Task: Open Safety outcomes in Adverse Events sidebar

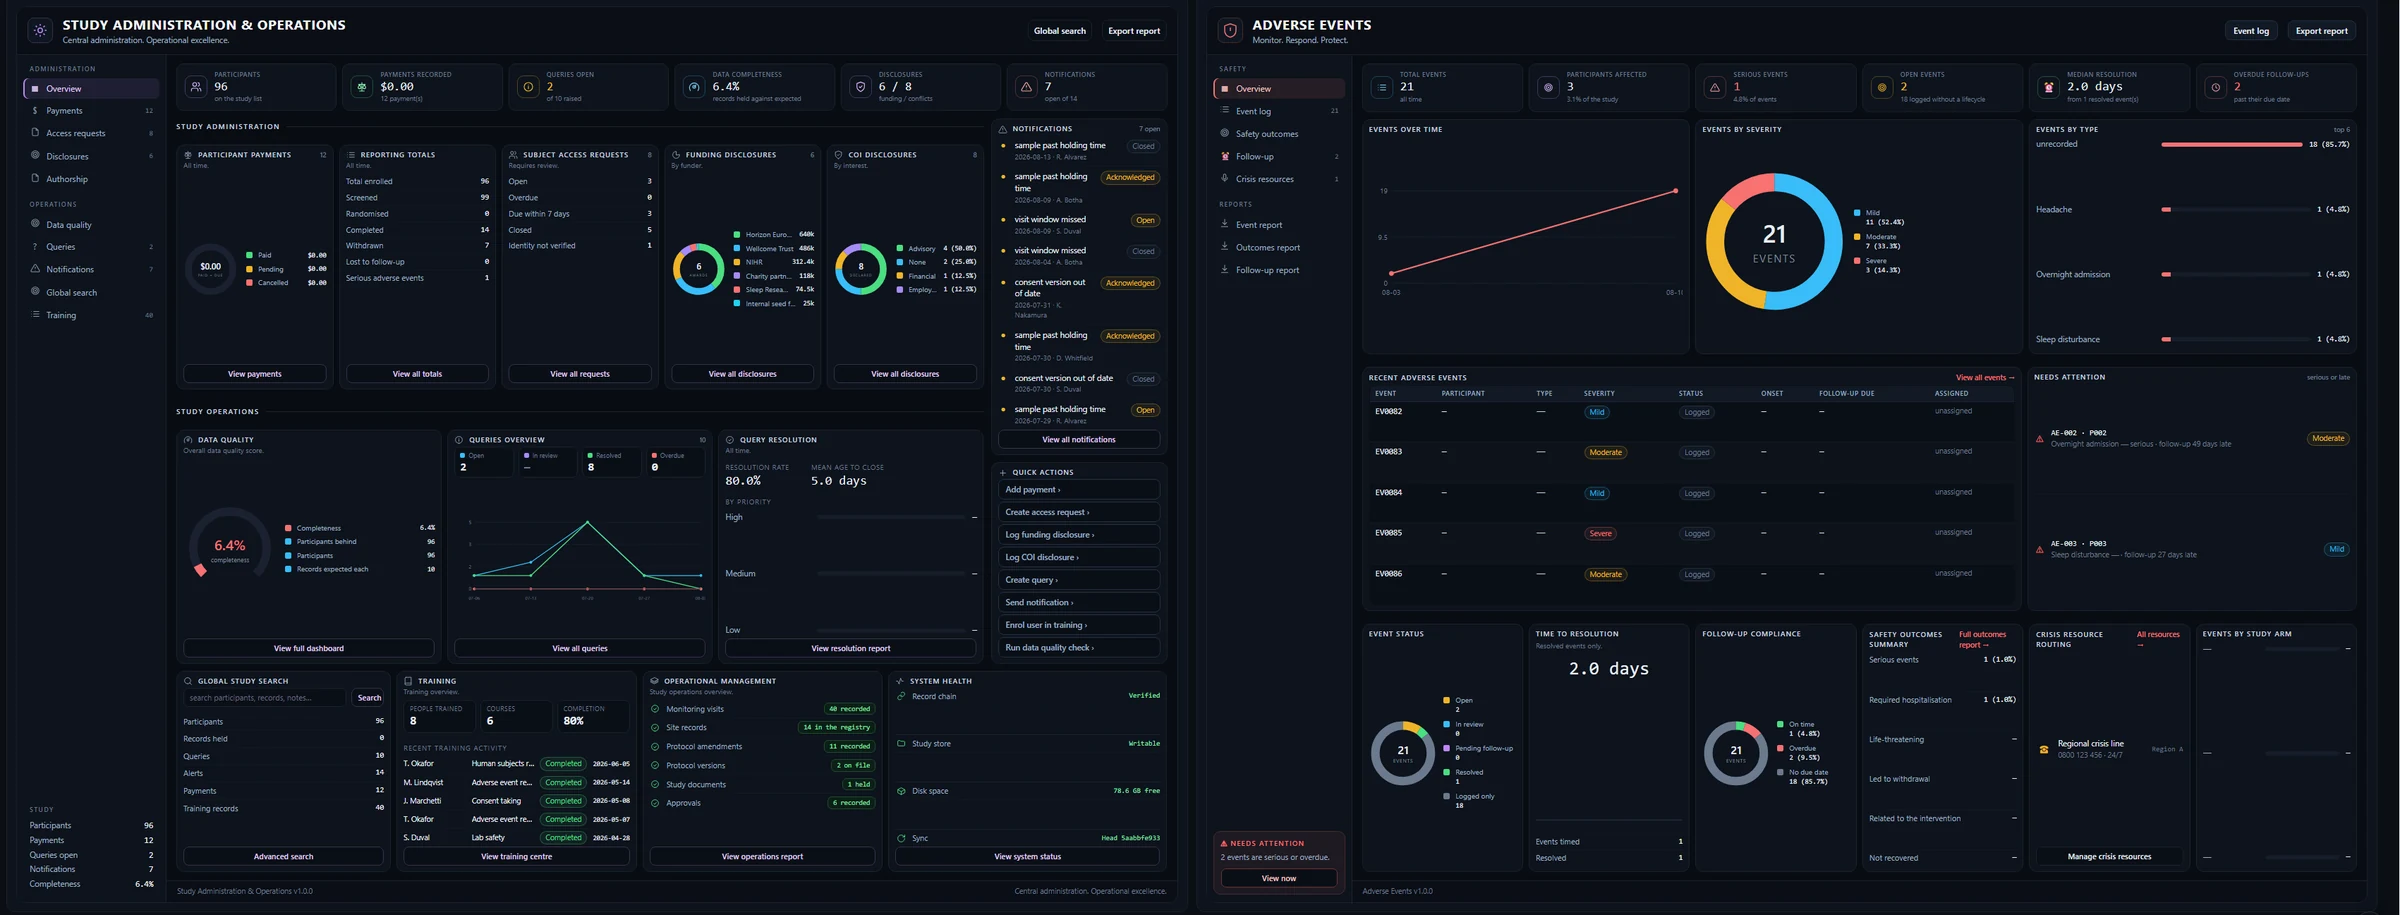Action: tap(1279, 134)
